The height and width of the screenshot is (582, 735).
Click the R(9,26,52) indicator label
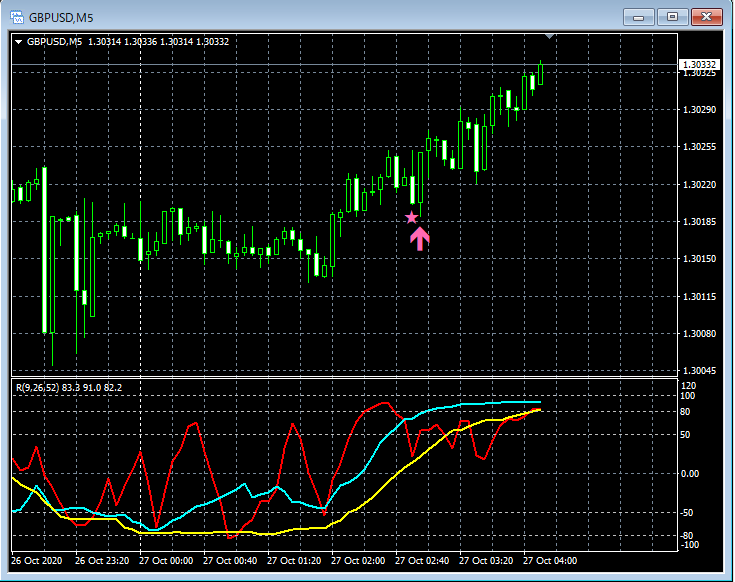tap(69, 388)
